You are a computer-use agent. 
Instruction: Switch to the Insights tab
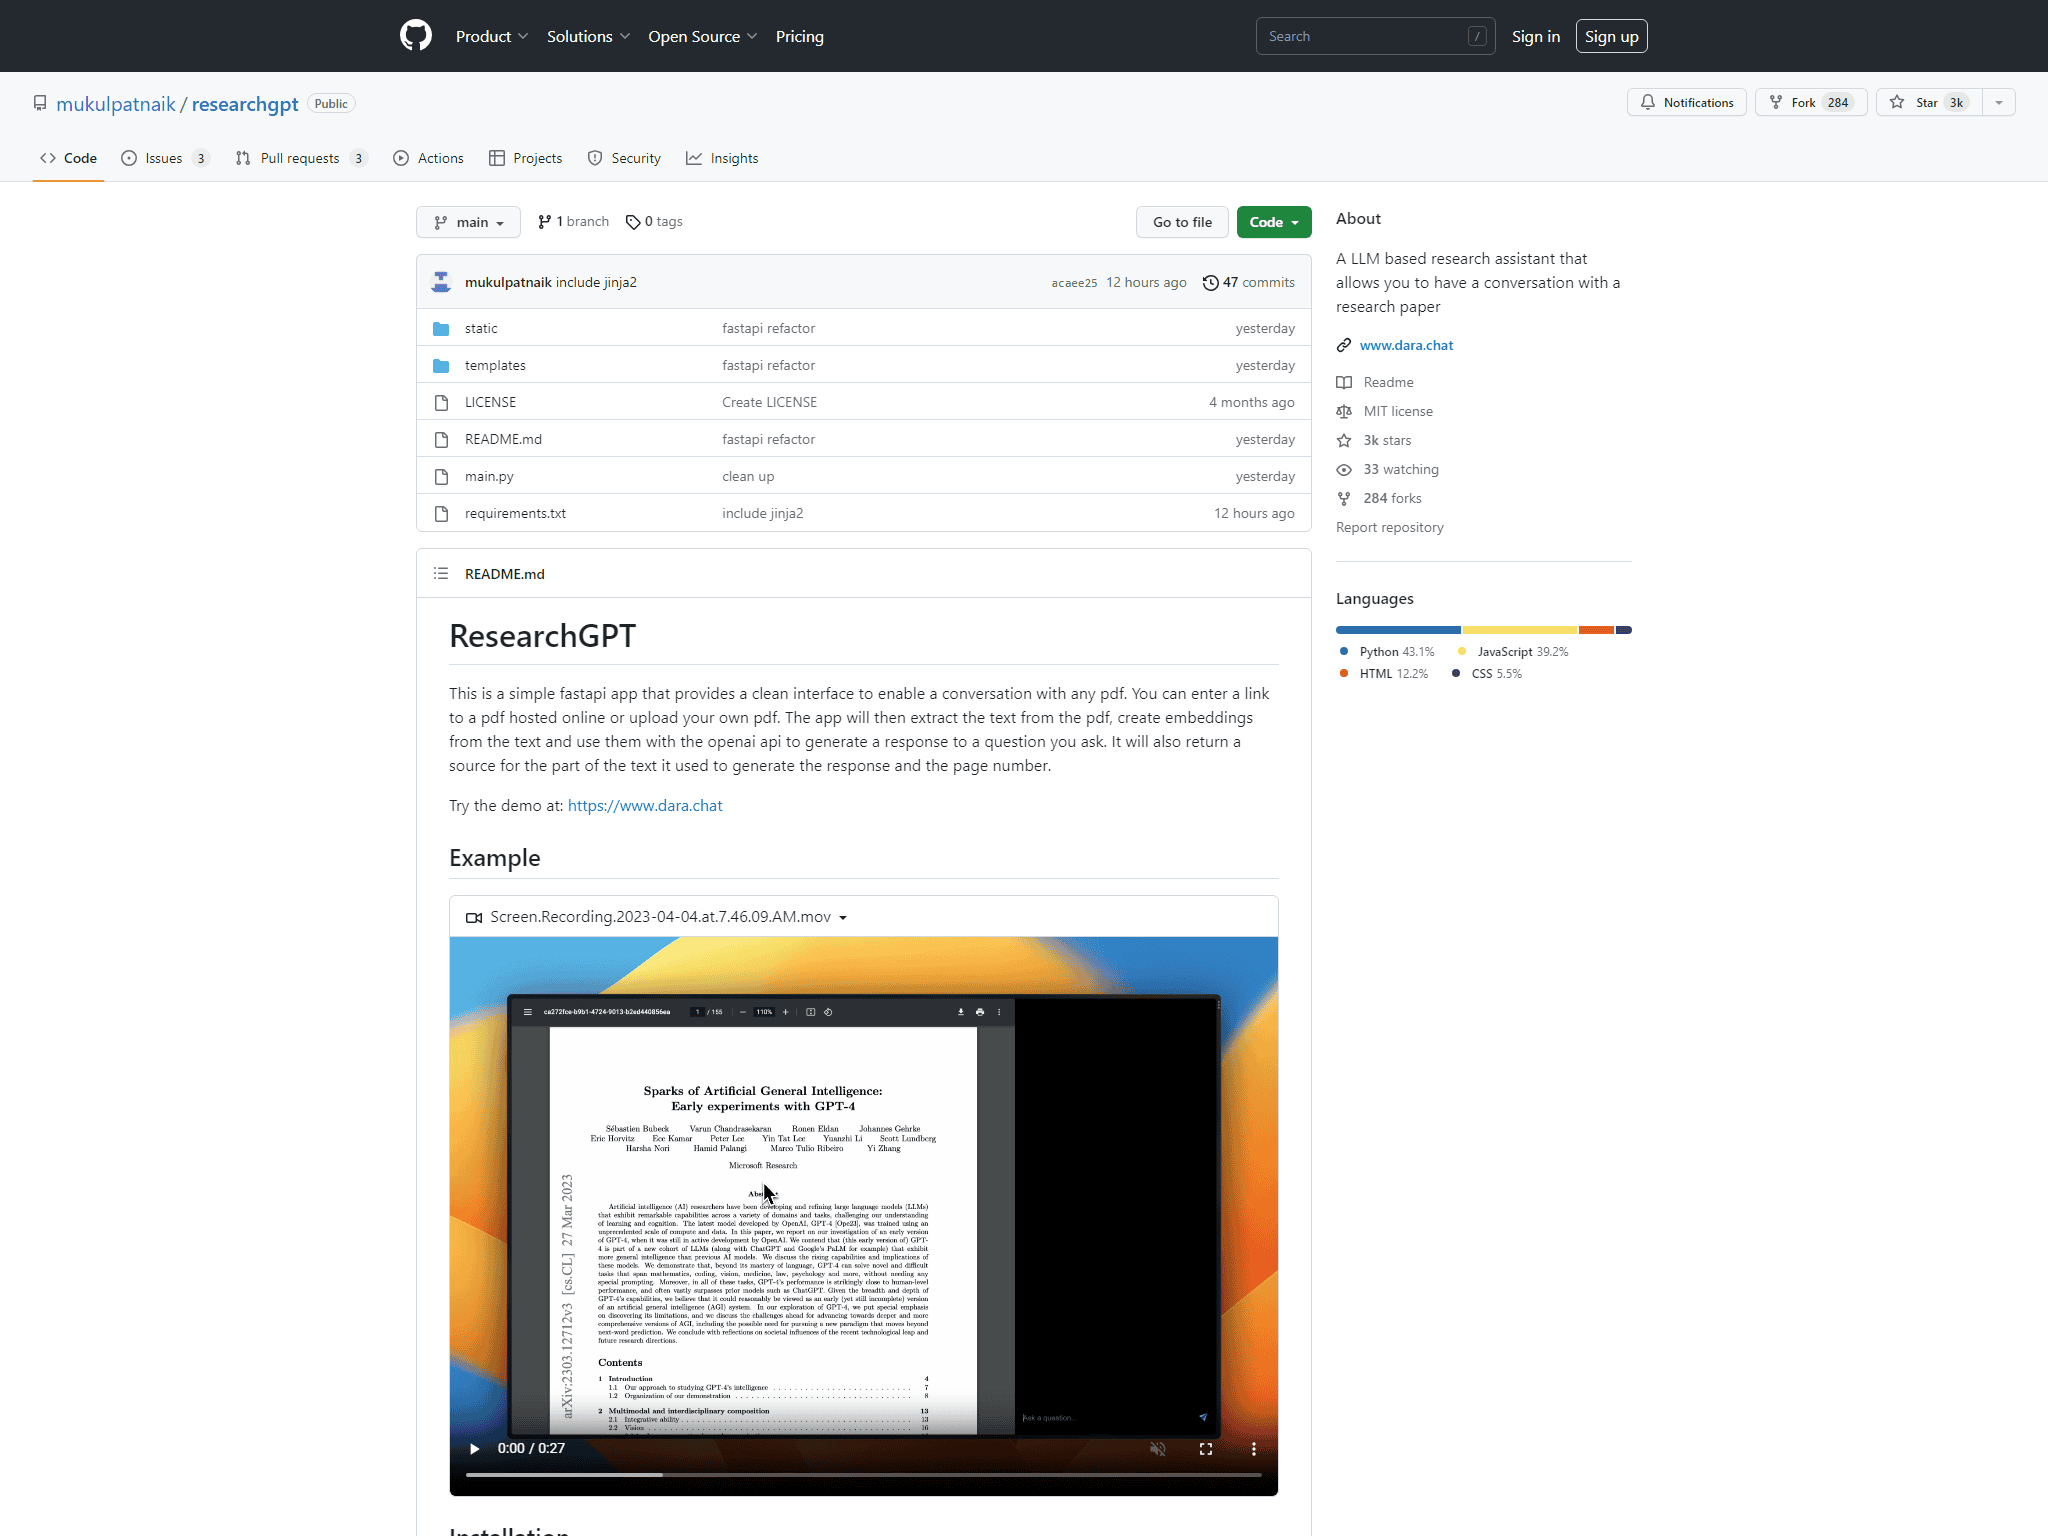pos(722,158)
